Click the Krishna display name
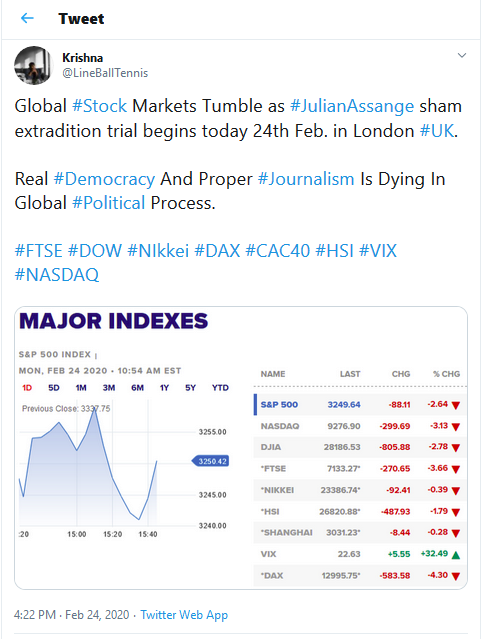Image resolution: width=484 pixels, height=639 pixels. (x=83, y=58)
